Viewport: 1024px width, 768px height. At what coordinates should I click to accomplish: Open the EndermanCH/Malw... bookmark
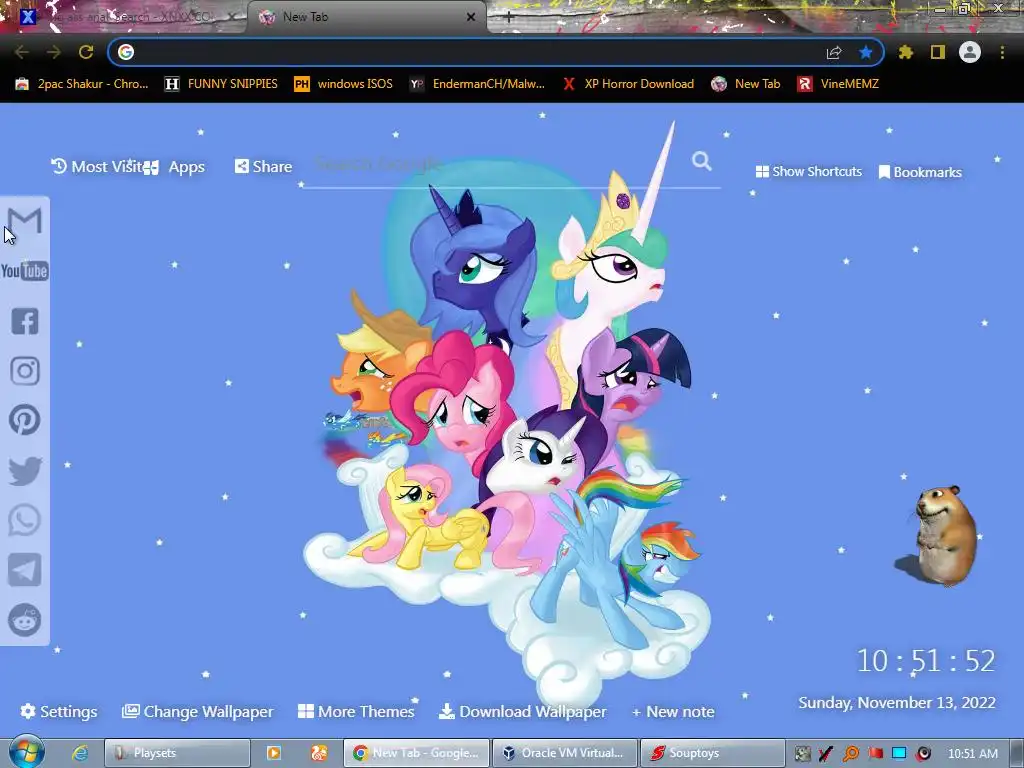tap(477, 84)
